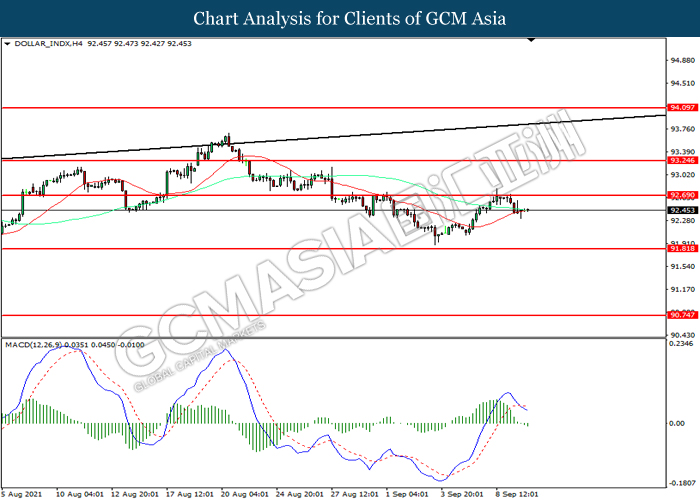Click the 5 Aug 2021 date label
Viewport: 700px width, 500px height.
[22, 494]
